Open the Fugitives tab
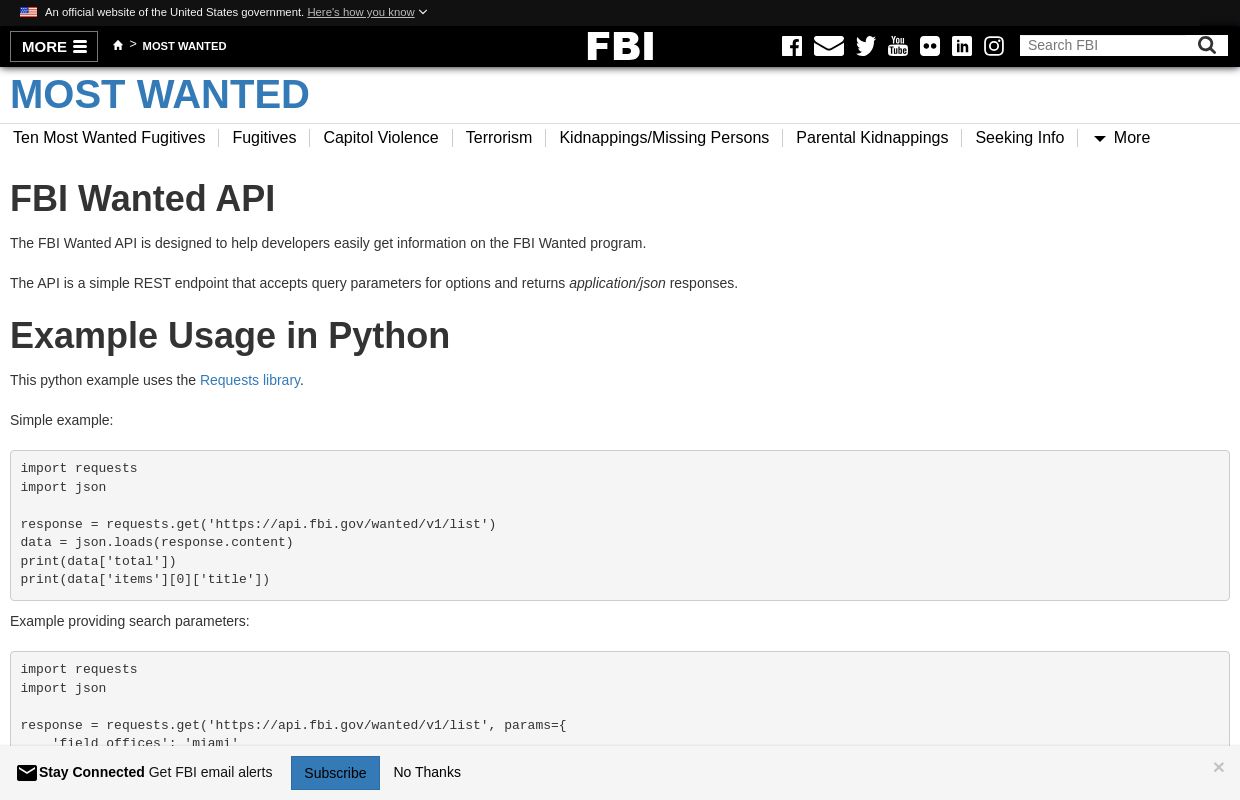Viewport: 1240px width, 800px height. [x=264, y=138]
